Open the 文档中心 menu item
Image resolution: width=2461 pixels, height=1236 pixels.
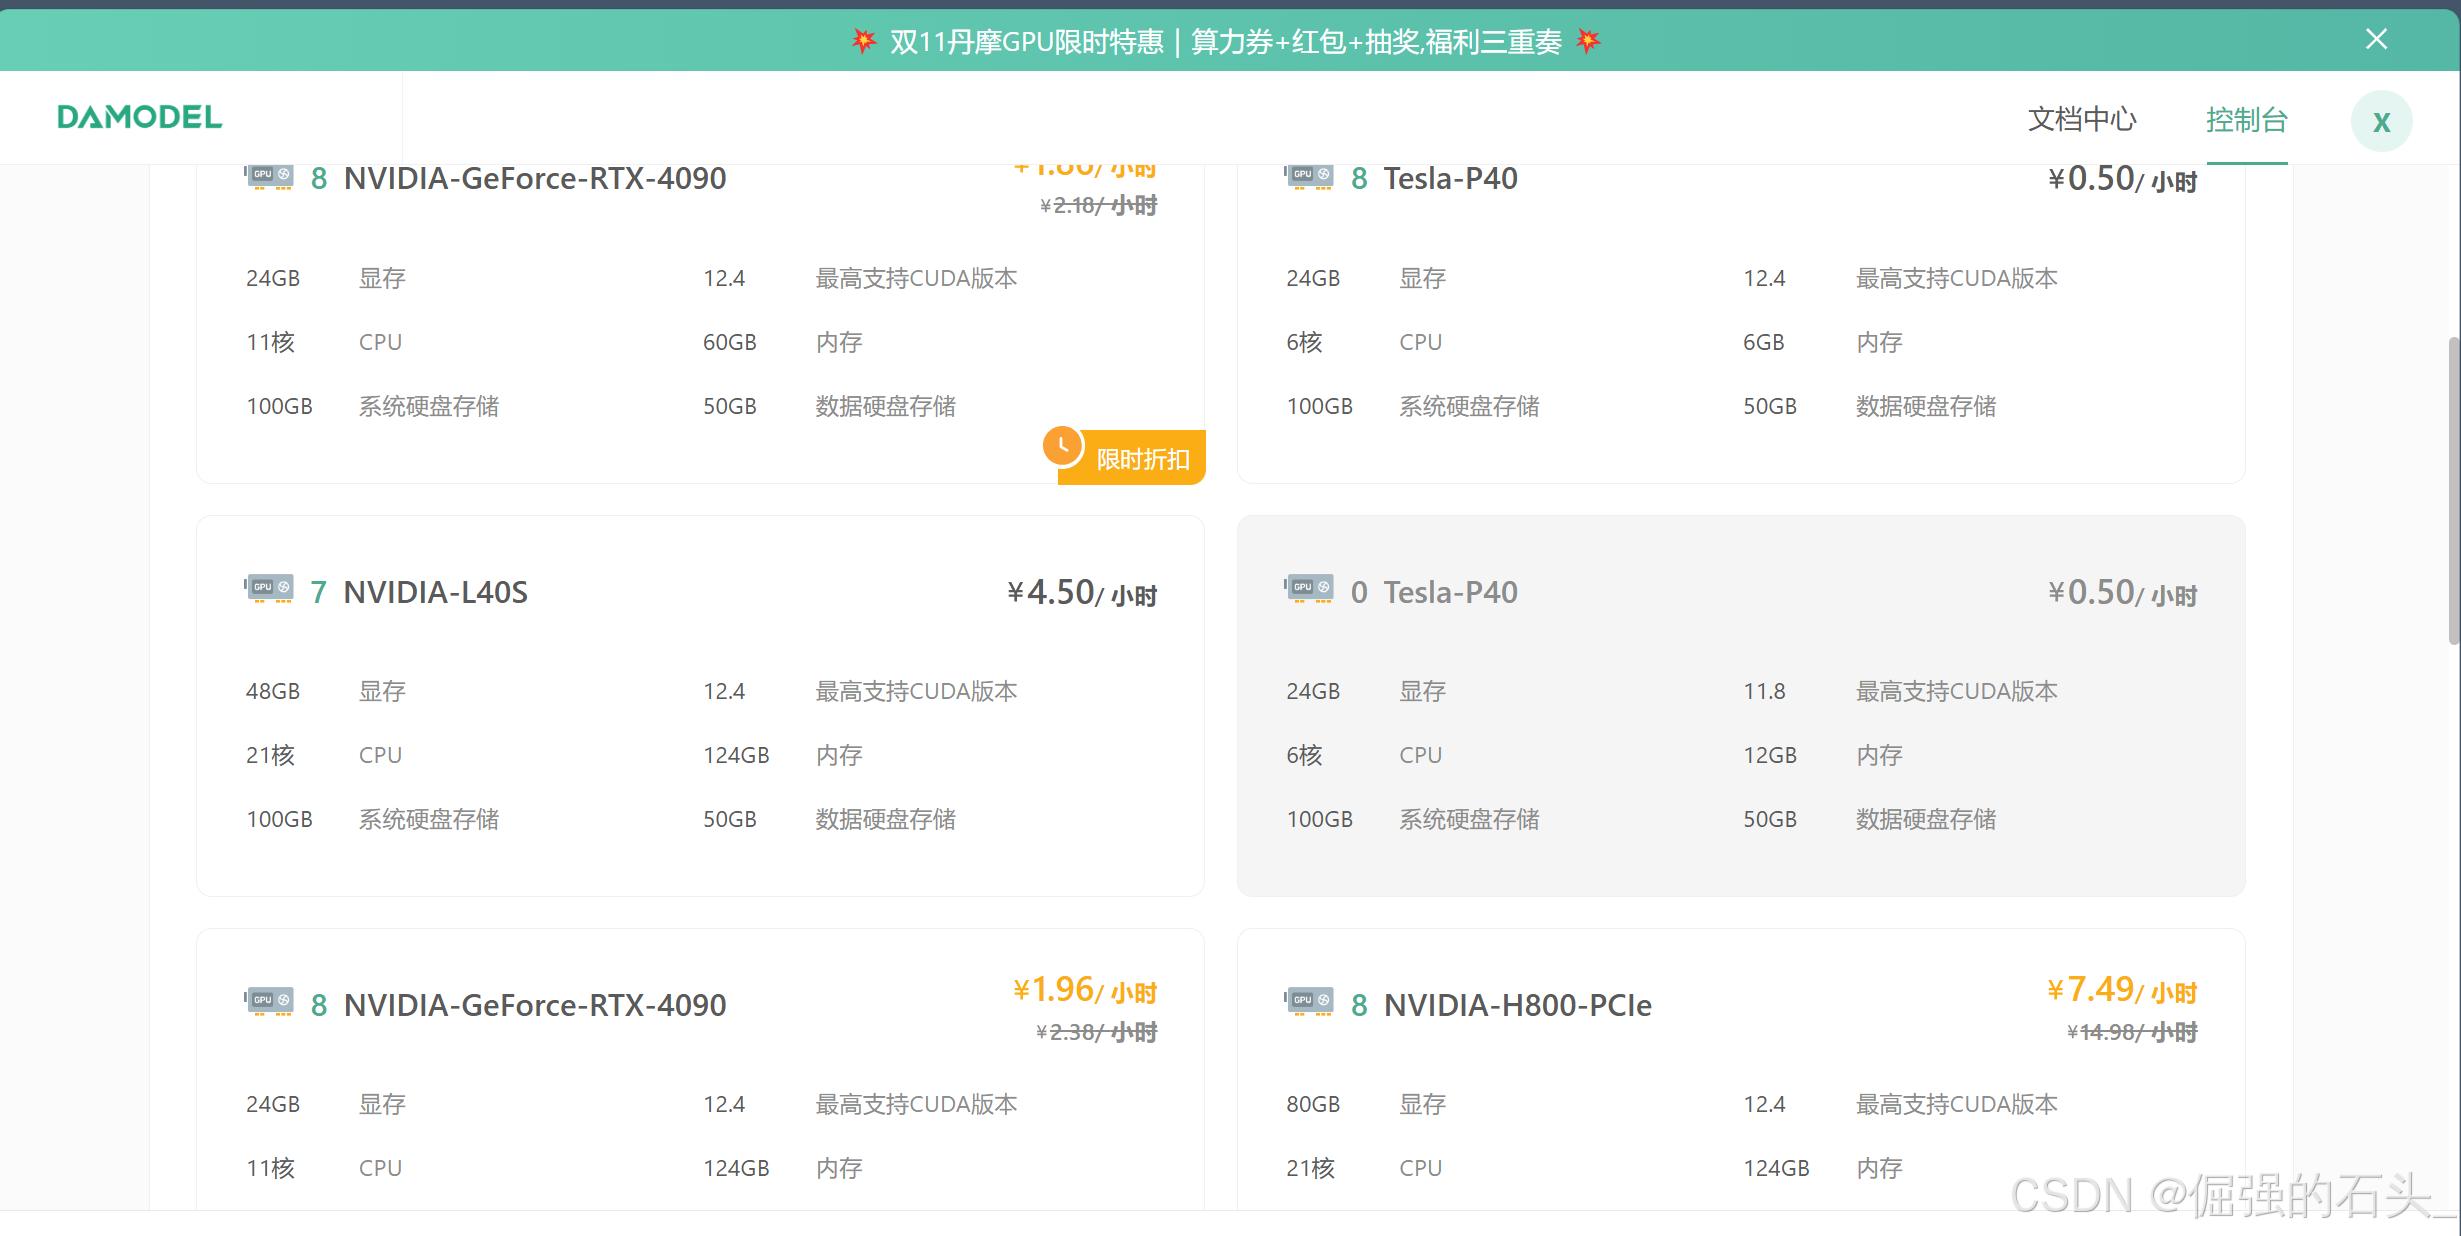(x=2082, y=120)
